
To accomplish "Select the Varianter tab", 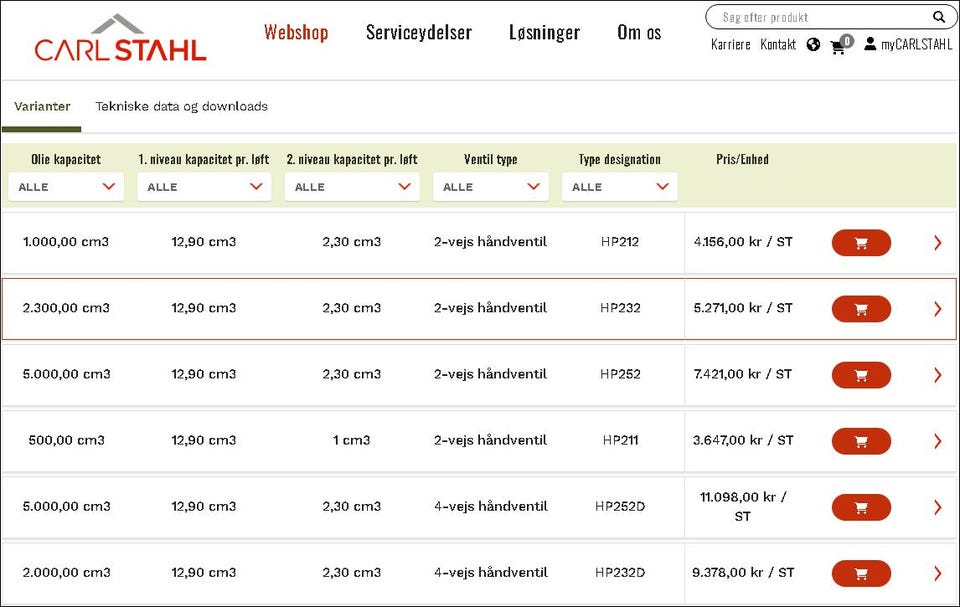I will (x=42, y=107).
